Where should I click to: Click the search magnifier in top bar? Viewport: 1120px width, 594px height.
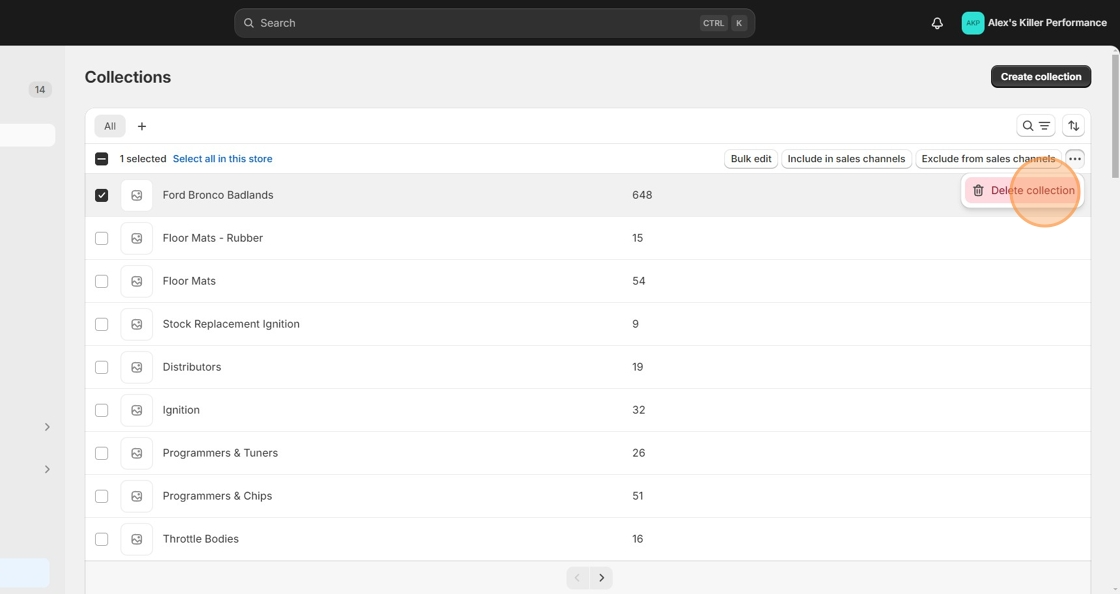click(249, 23)
